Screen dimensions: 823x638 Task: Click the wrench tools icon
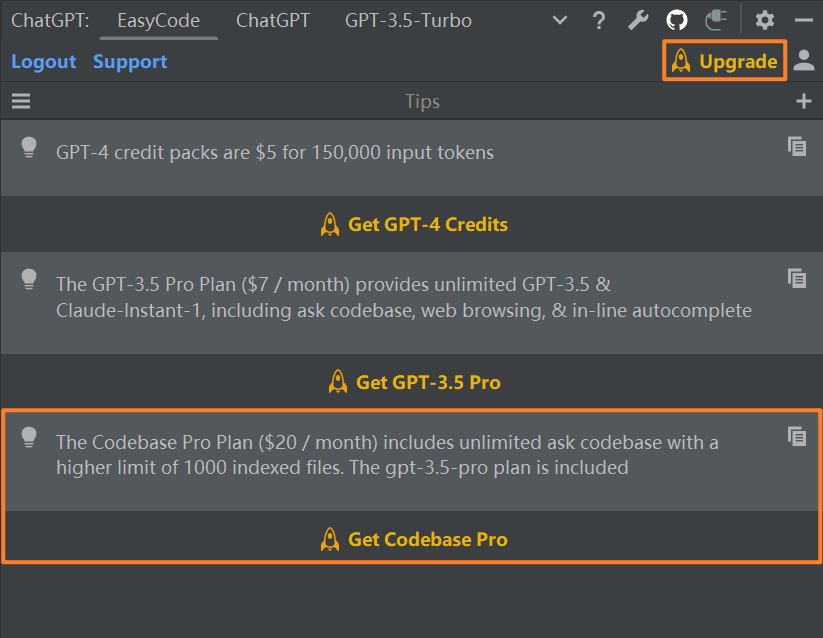click(638, 20)
